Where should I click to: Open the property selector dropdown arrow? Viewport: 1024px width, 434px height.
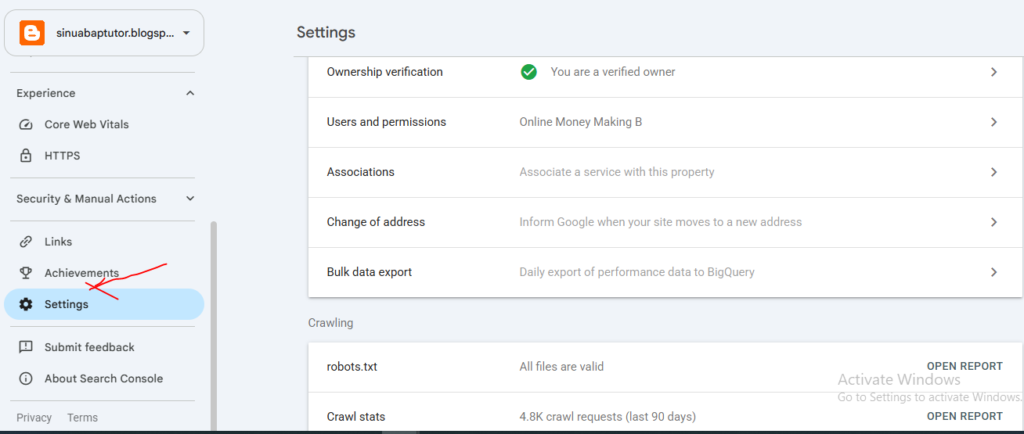[x=187, y=33]
